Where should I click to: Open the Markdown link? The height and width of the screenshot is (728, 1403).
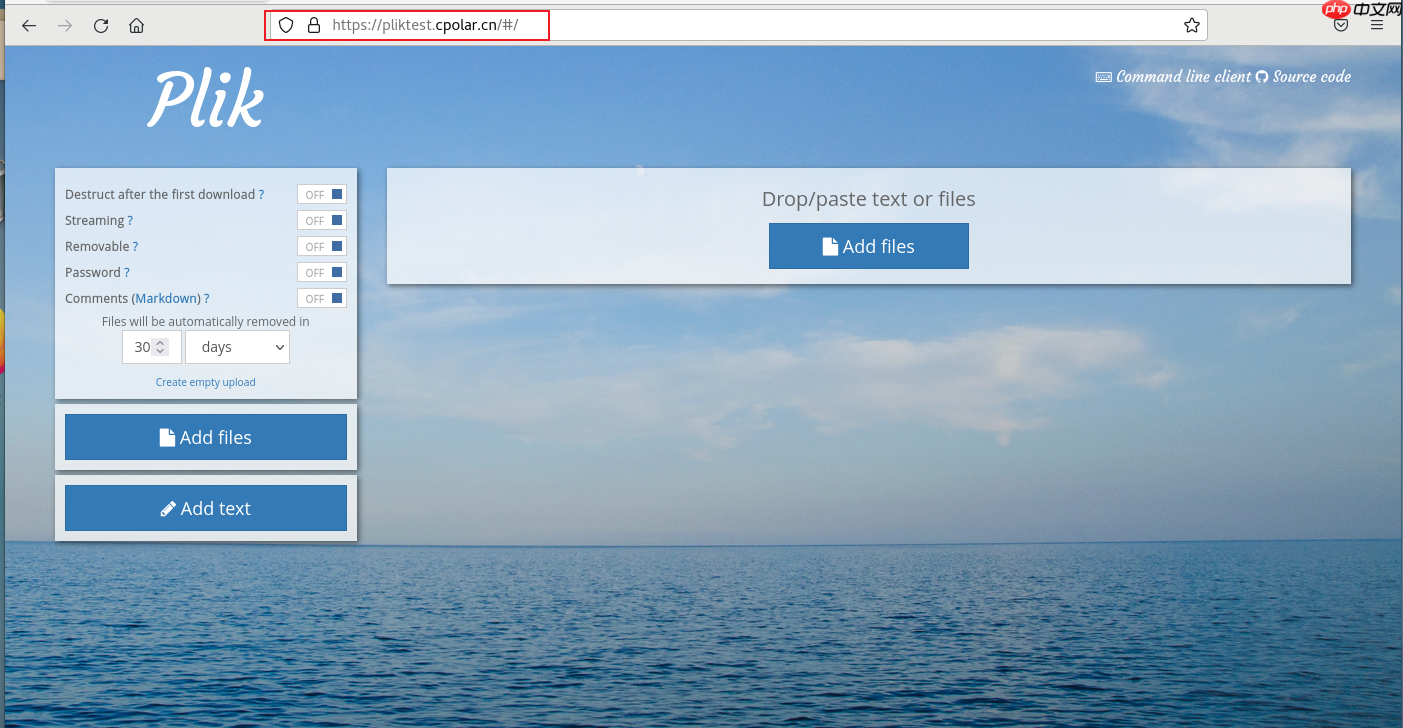167,298
